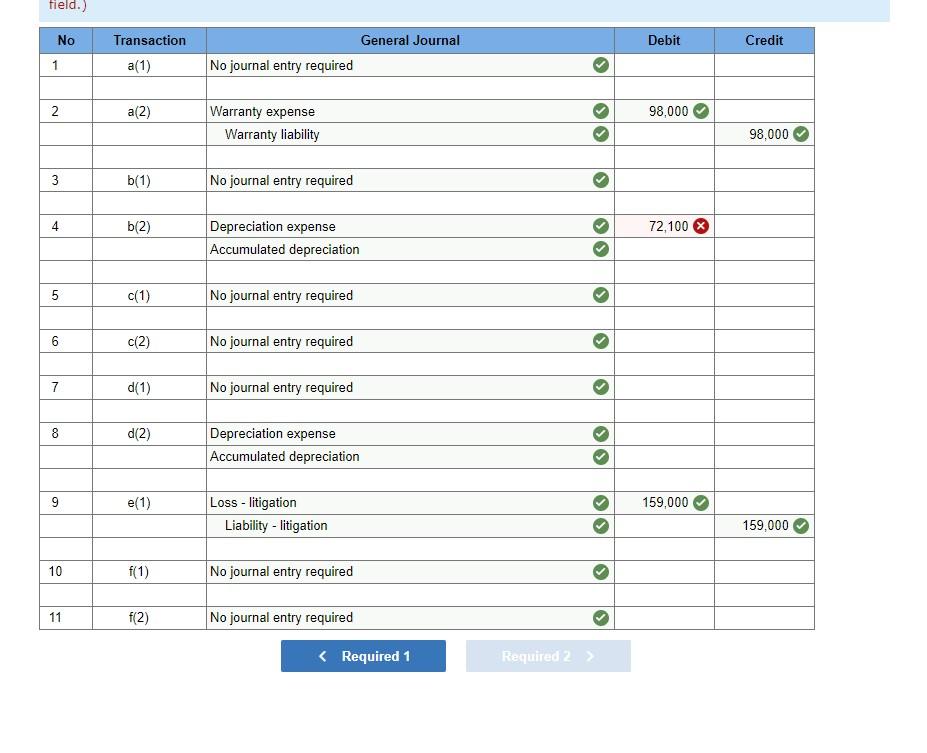The height and width of the screenshot is (753, 927).
Task: Click the check icon next to Liability - litigation
Action: click(601, 525)
